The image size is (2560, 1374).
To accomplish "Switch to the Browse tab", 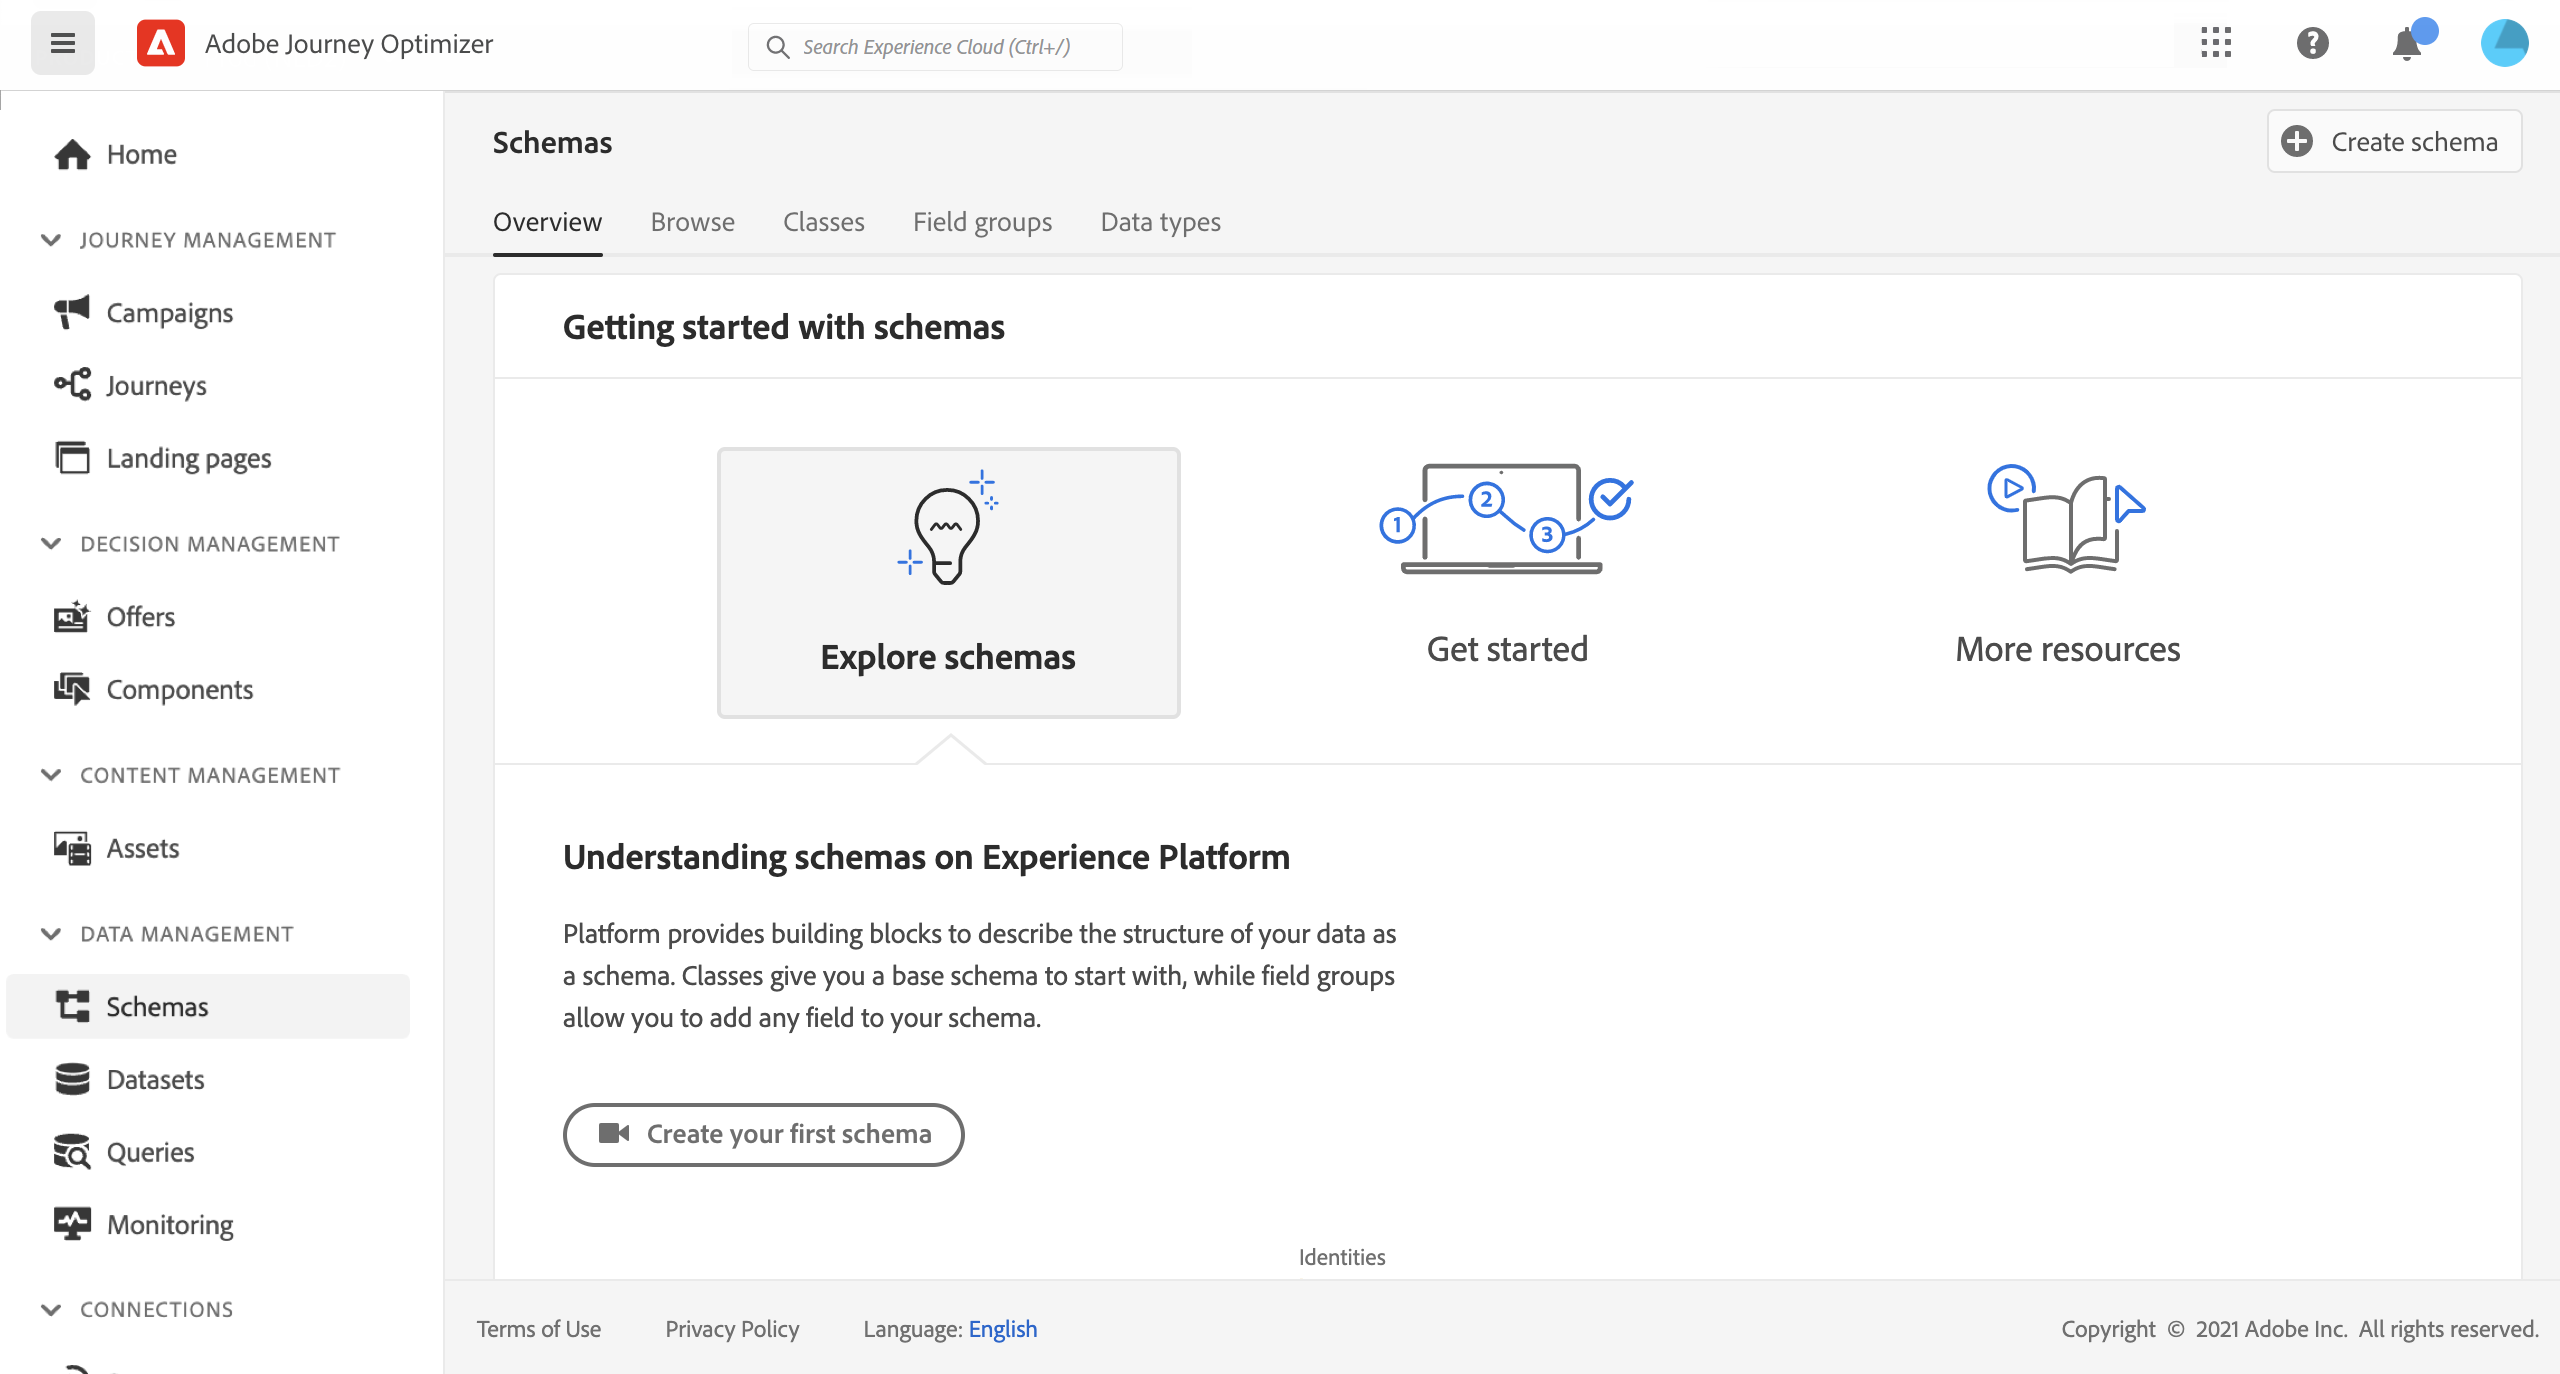I will tap(692, 222).
